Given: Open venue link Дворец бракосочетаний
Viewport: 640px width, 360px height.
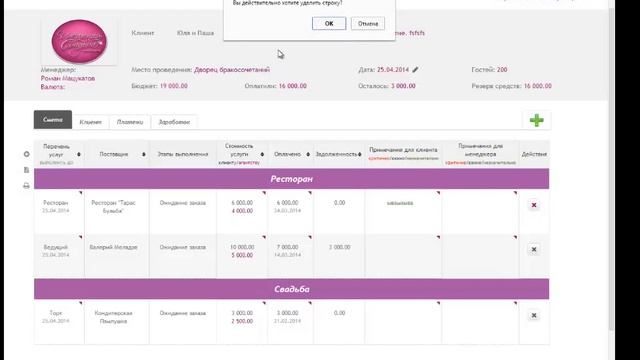Looking at the screenshot, I should [232, 70].
